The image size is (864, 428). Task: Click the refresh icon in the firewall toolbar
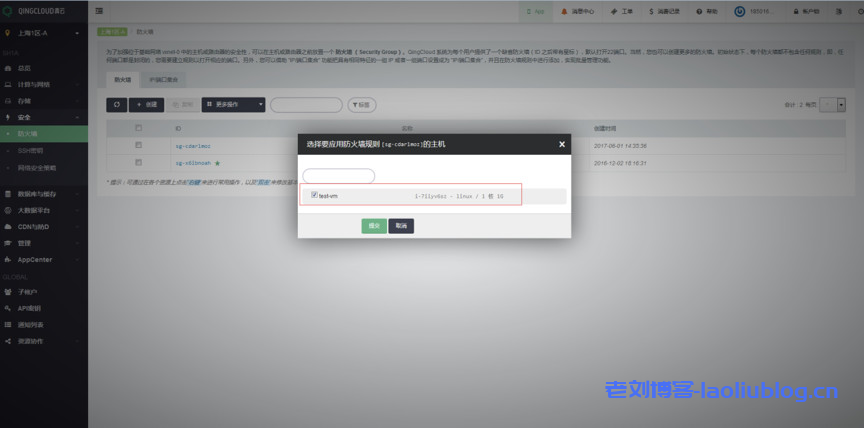[x=117, y=104]
